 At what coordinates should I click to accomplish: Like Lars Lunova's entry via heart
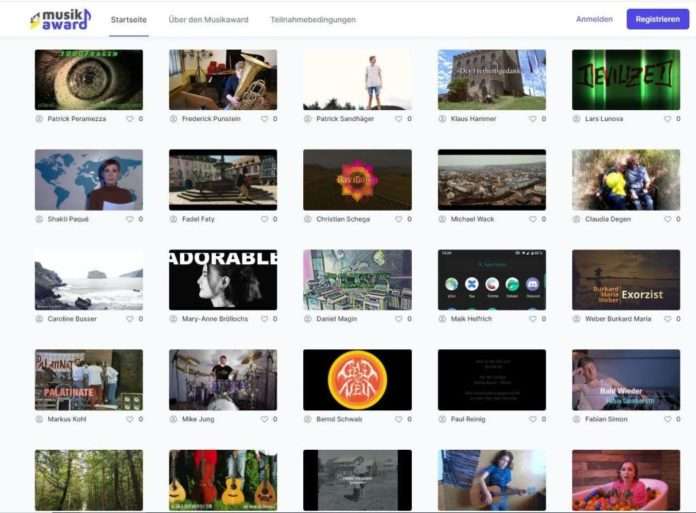click(667, 119)
